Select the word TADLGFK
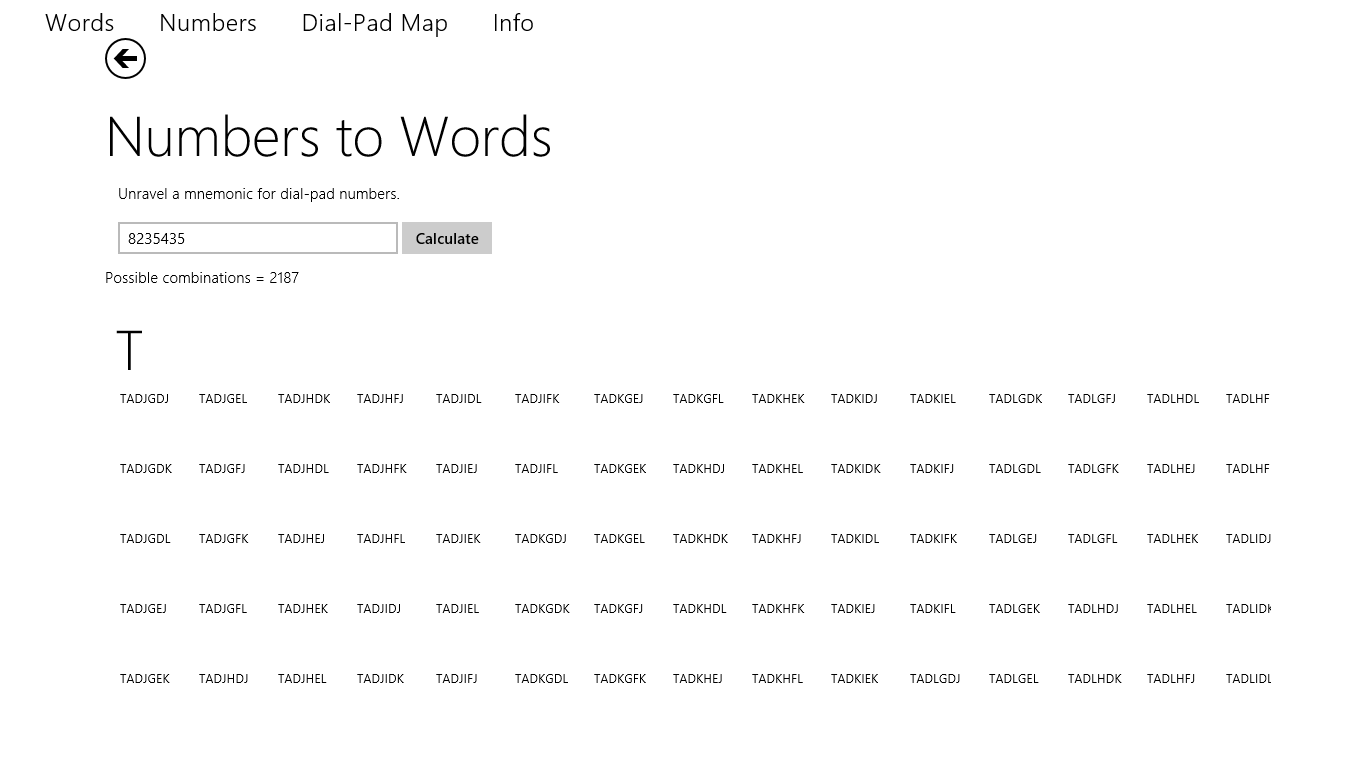 1093,469
